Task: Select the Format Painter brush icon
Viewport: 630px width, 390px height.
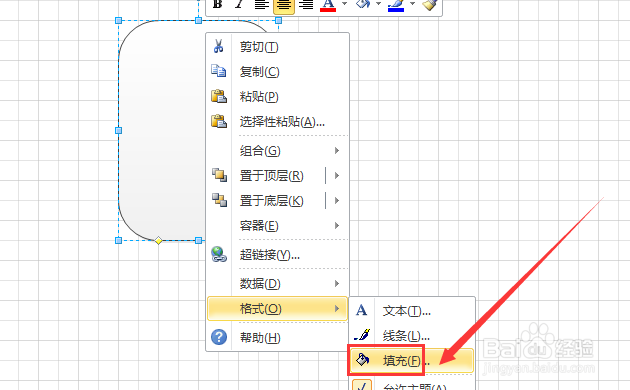Action: 429,5
